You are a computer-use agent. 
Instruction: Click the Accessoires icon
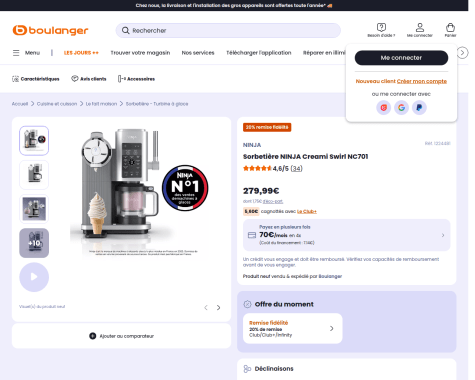[x=122, y=79]
